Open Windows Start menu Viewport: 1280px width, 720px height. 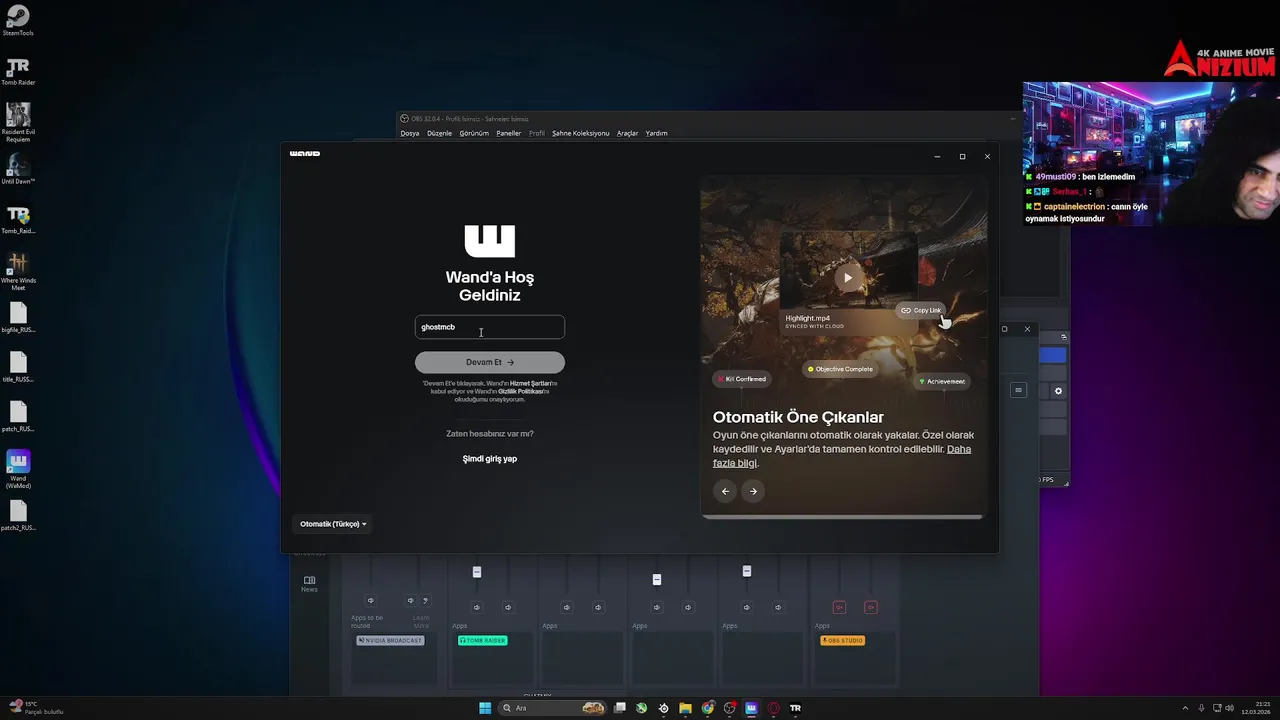pos(485,708)
